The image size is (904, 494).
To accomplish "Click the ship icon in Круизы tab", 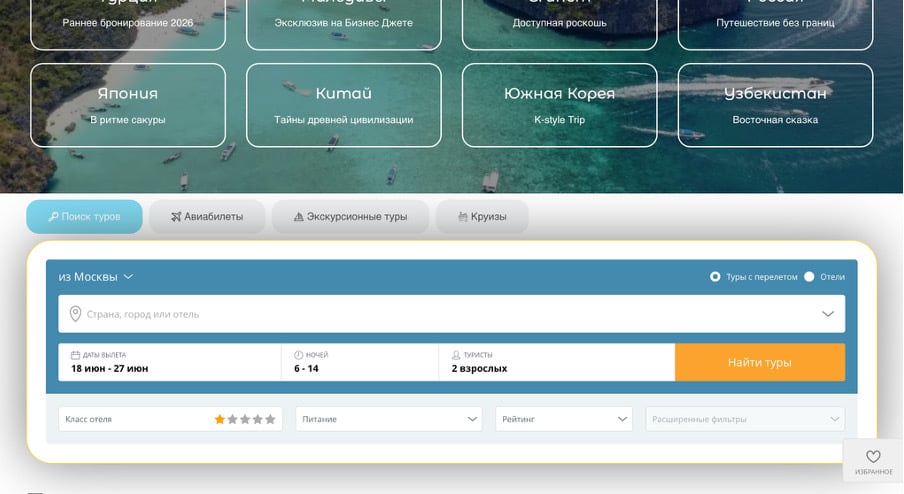I will coord(462,217).
